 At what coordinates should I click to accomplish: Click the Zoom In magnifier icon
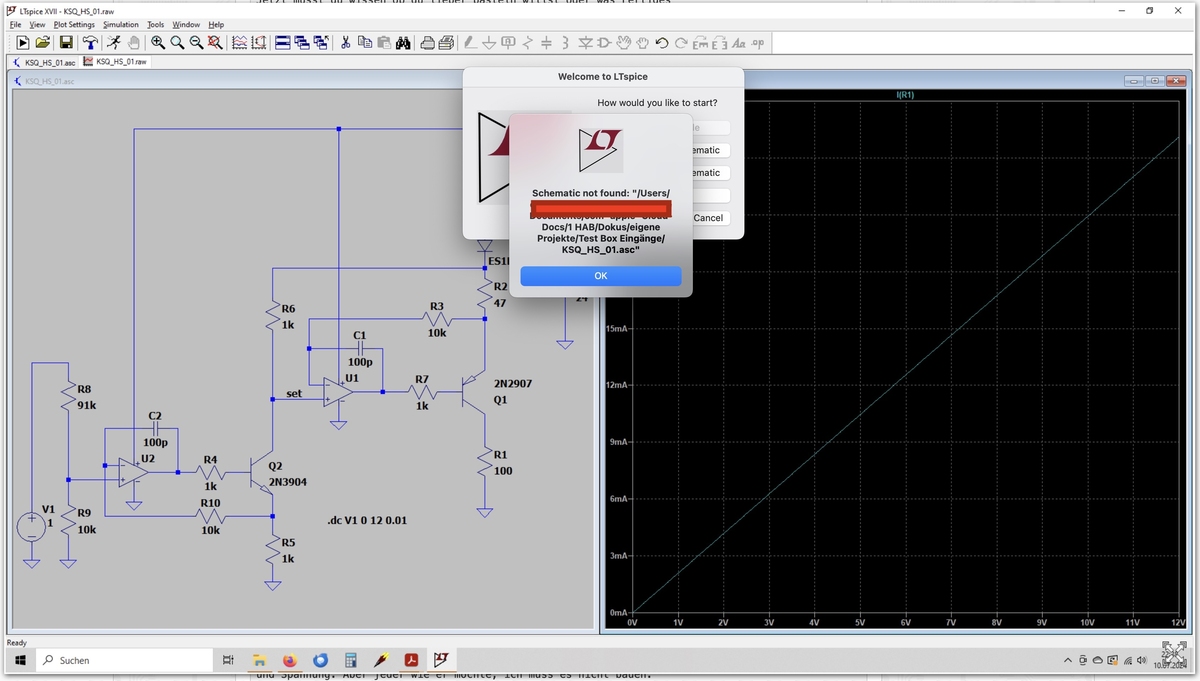tap(158, 43)
